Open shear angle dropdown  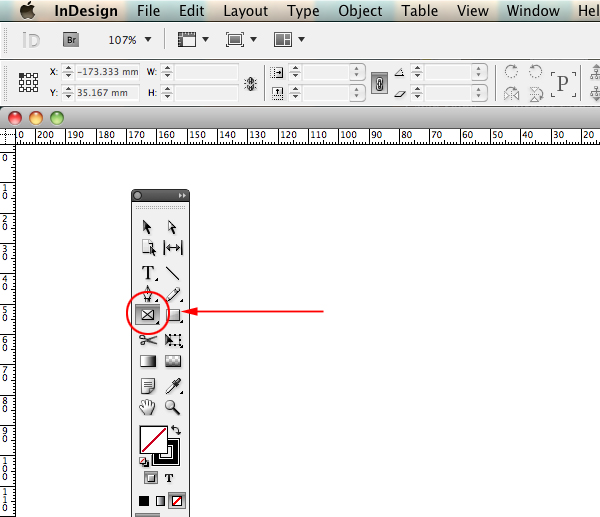(x=478, y=93)
